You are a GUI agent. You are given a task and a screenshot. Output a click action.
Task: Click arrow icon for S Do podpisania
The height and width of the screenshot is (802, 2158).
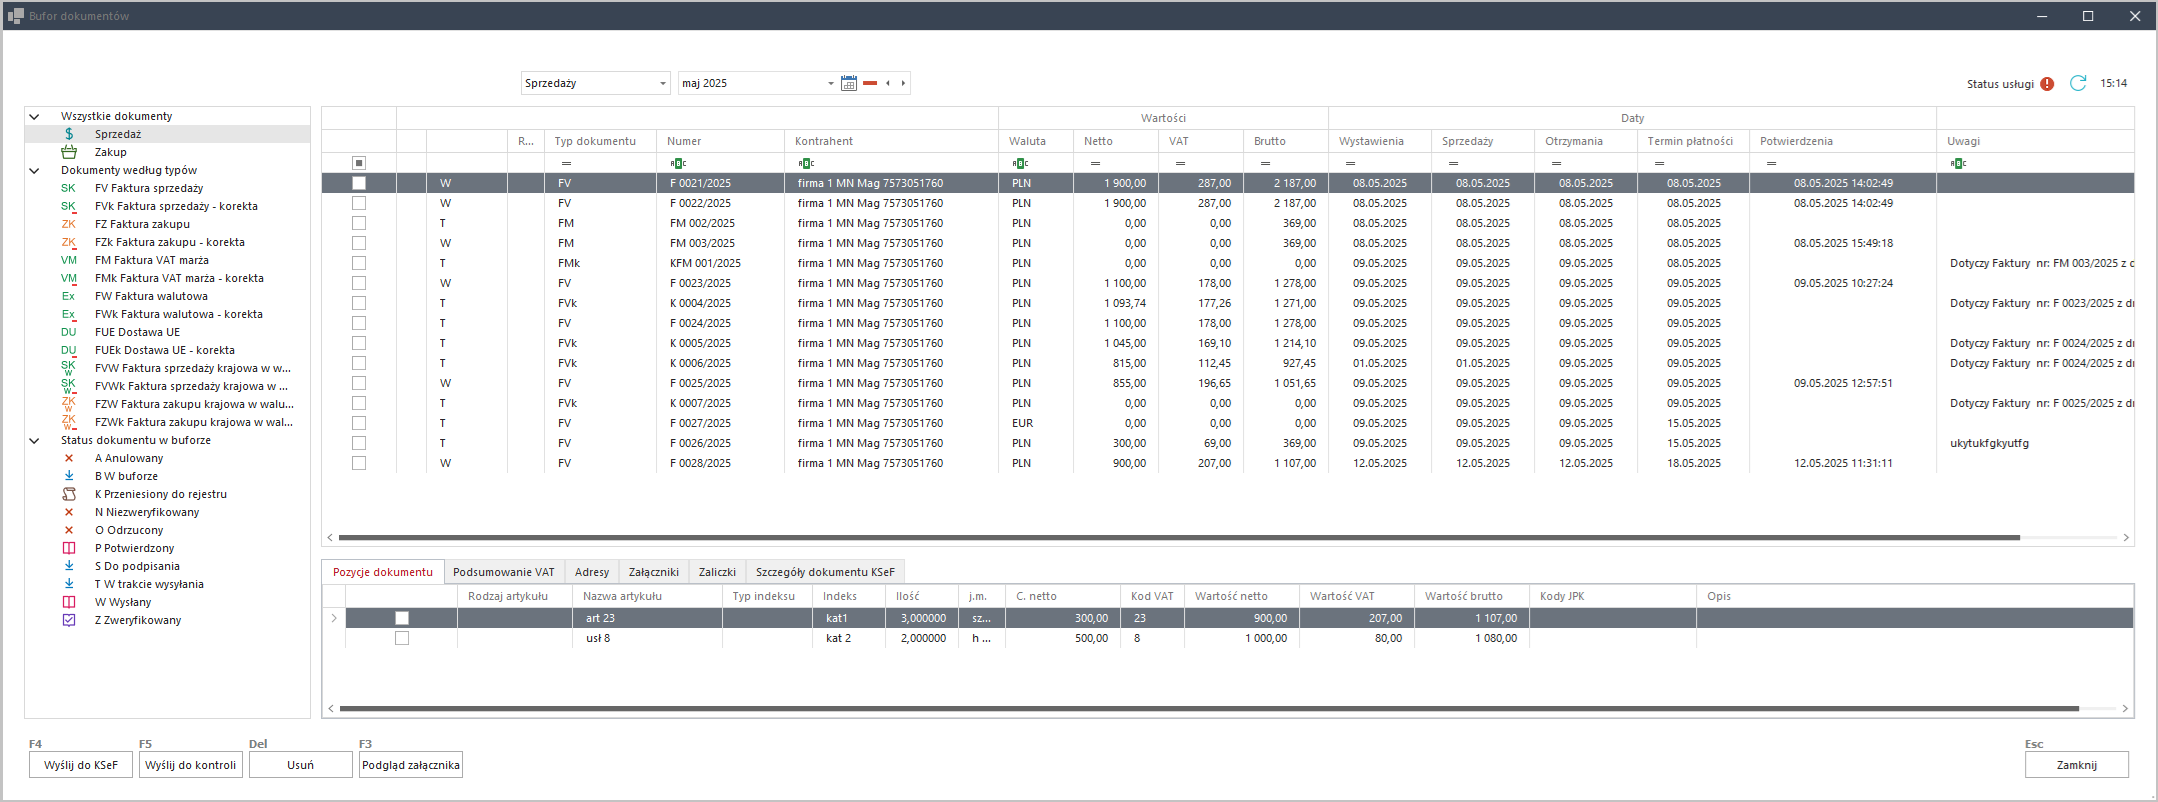click(69, 566)
